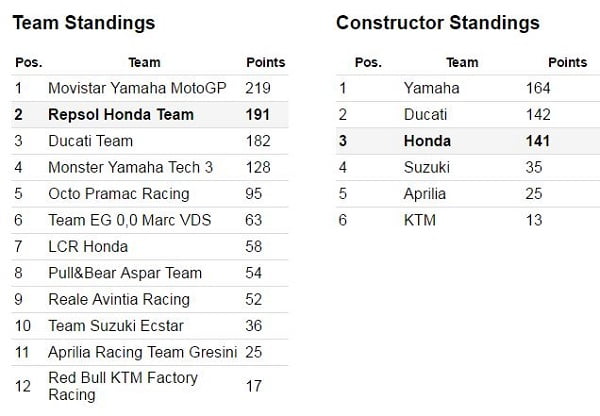Click the Team Standings heading
The width and height of the screenshot is (600, 416).
click(x=82, y=23)
